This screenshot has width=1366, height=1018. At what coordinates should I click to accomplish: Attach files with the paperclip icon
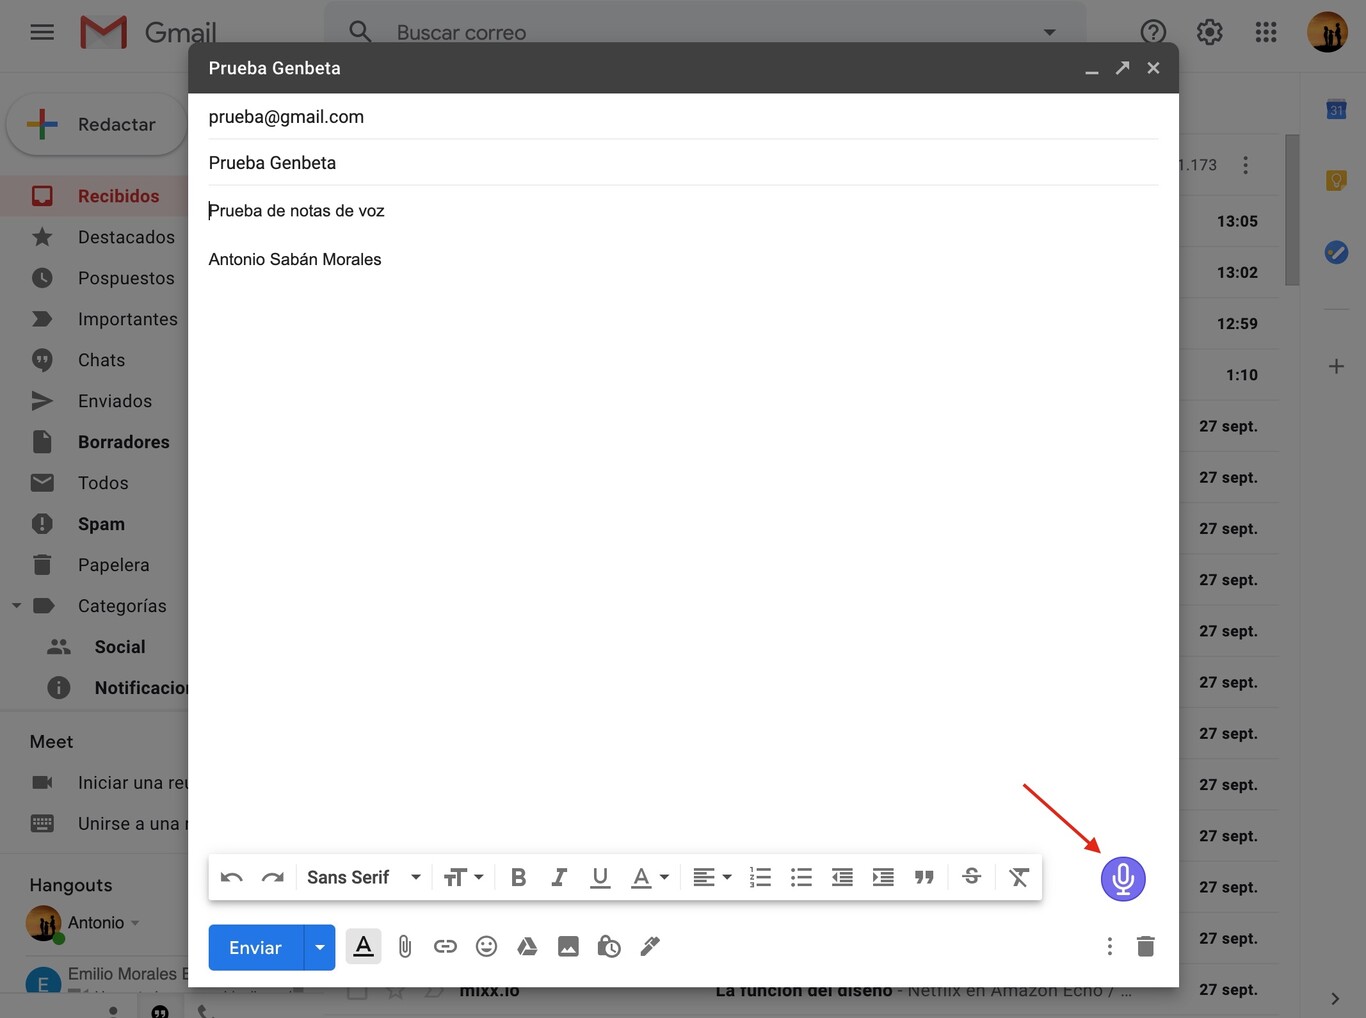(x=405, y=946)
